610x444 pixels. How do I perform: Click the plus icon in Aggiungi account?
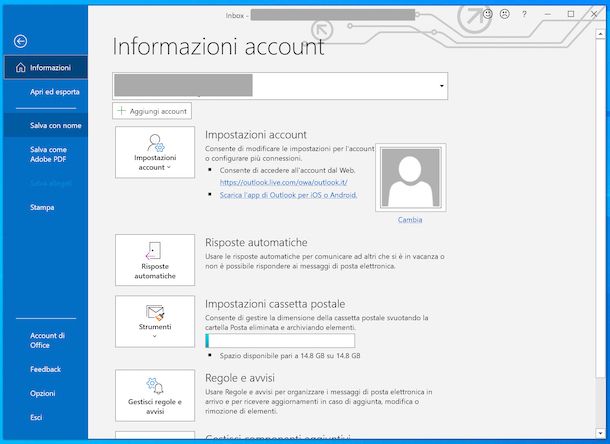click(121, 111)
